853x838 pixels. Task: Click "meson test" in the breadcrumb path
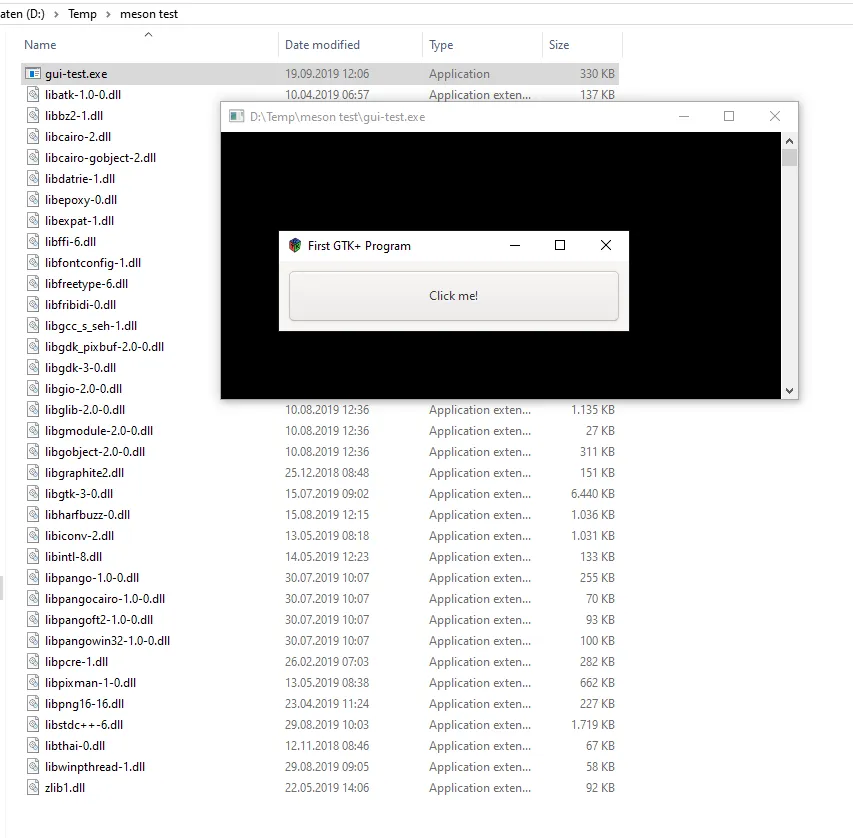point(149,14)
